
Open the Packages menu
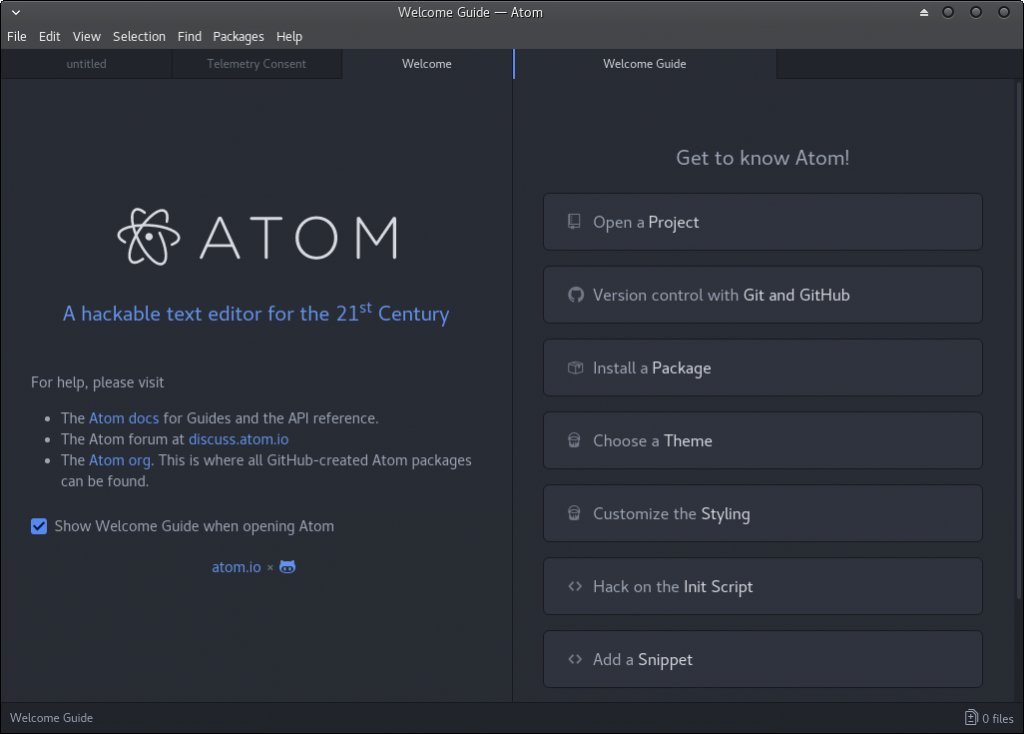(238, 36)
